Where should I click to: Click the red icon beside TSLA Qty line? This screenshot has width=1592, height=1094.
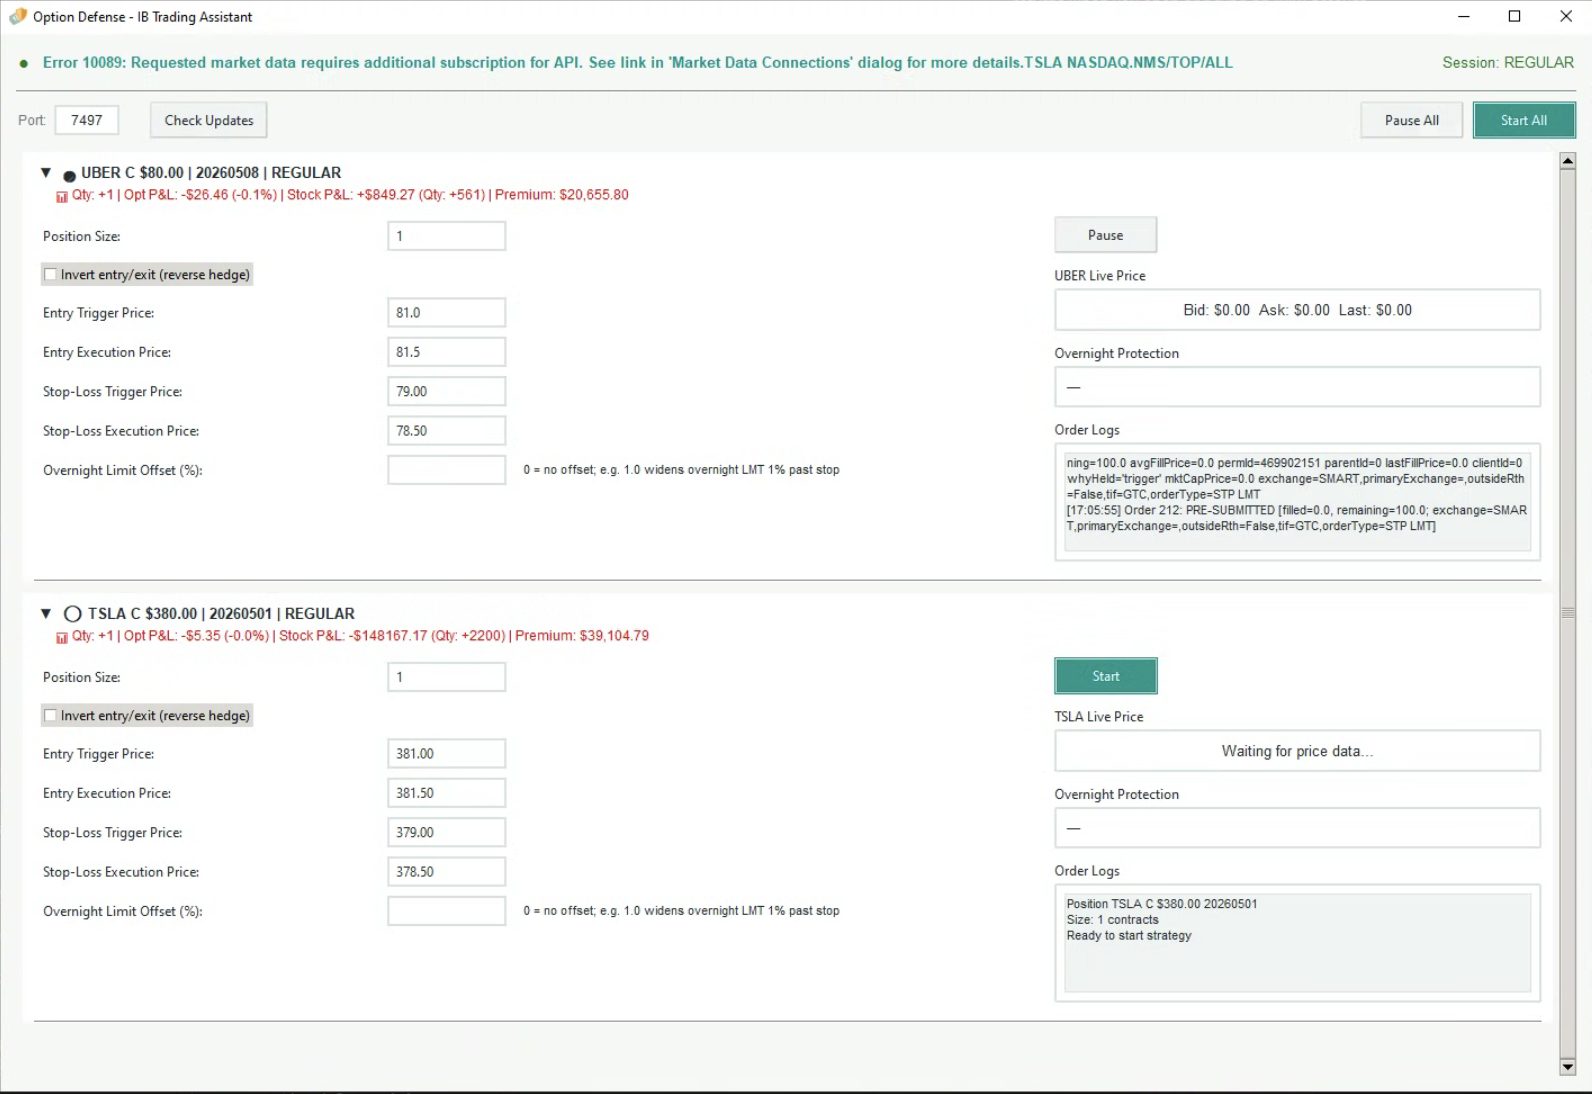click(x=62, y=637)
